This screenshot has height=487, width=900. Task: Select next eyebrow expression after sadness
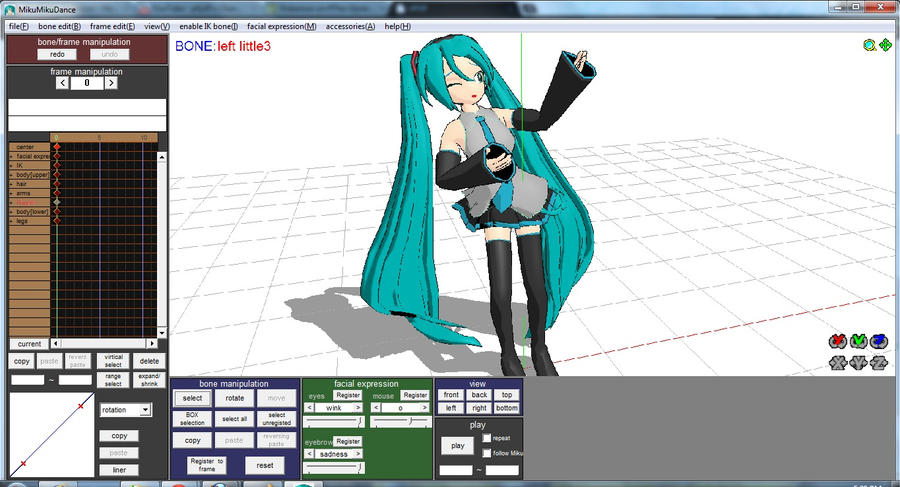[358, 454]
